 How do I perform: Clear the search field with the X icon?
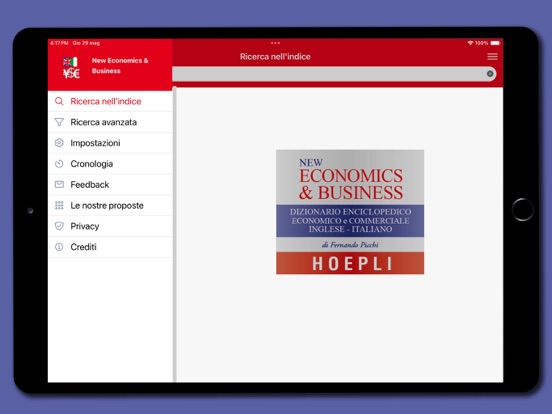click(x=490, y=74)
